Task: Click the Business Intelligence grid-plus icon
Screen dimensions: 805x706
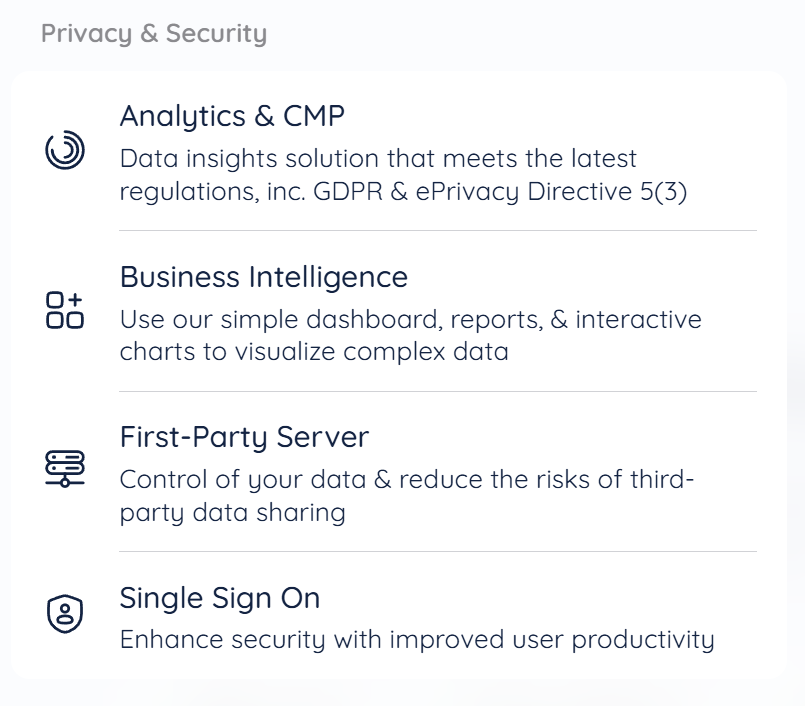Action: click(x=65, y=311)
